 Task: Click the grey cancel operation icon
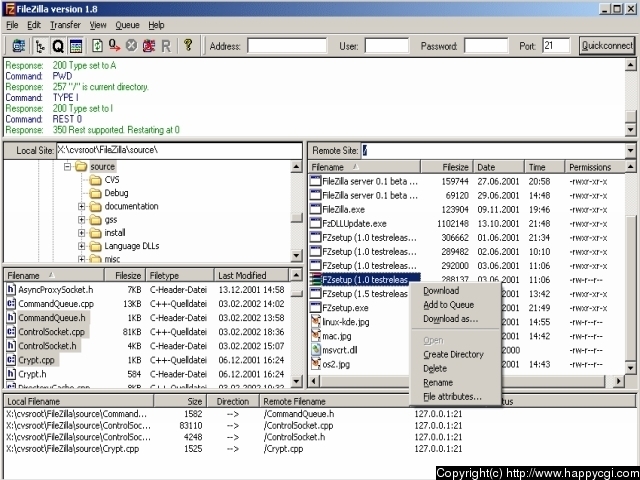(x=131, y=46)
